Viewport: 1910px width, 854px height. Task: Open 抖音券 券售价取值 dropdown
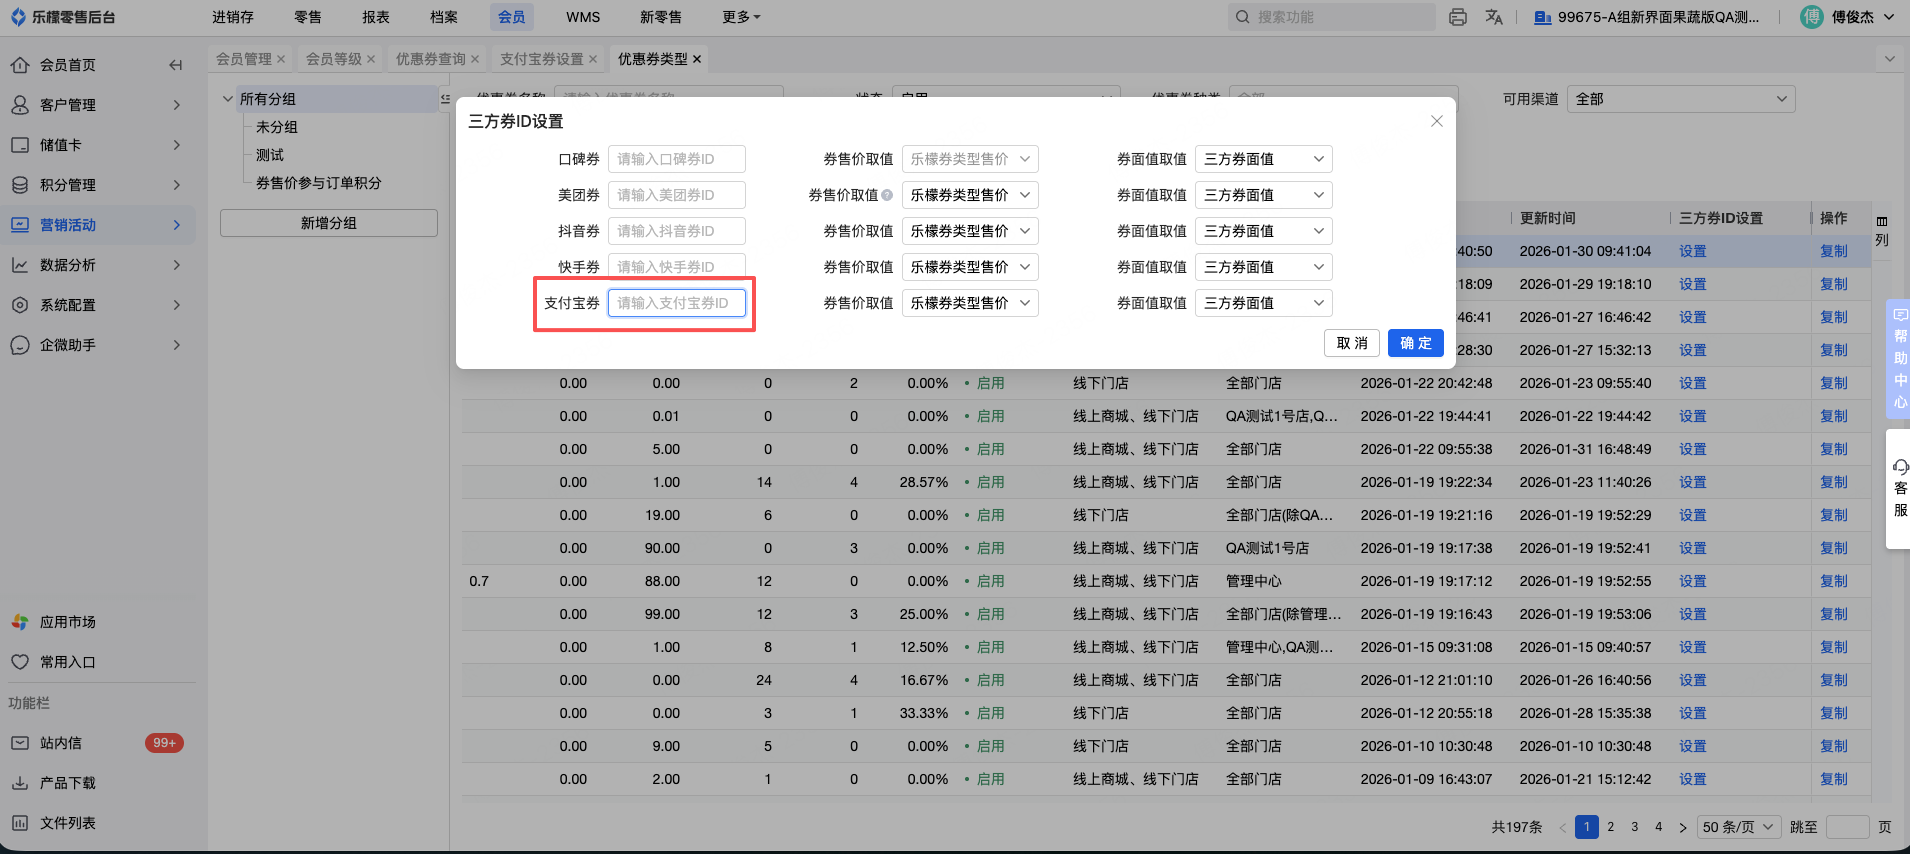click(x=970, y=231)
